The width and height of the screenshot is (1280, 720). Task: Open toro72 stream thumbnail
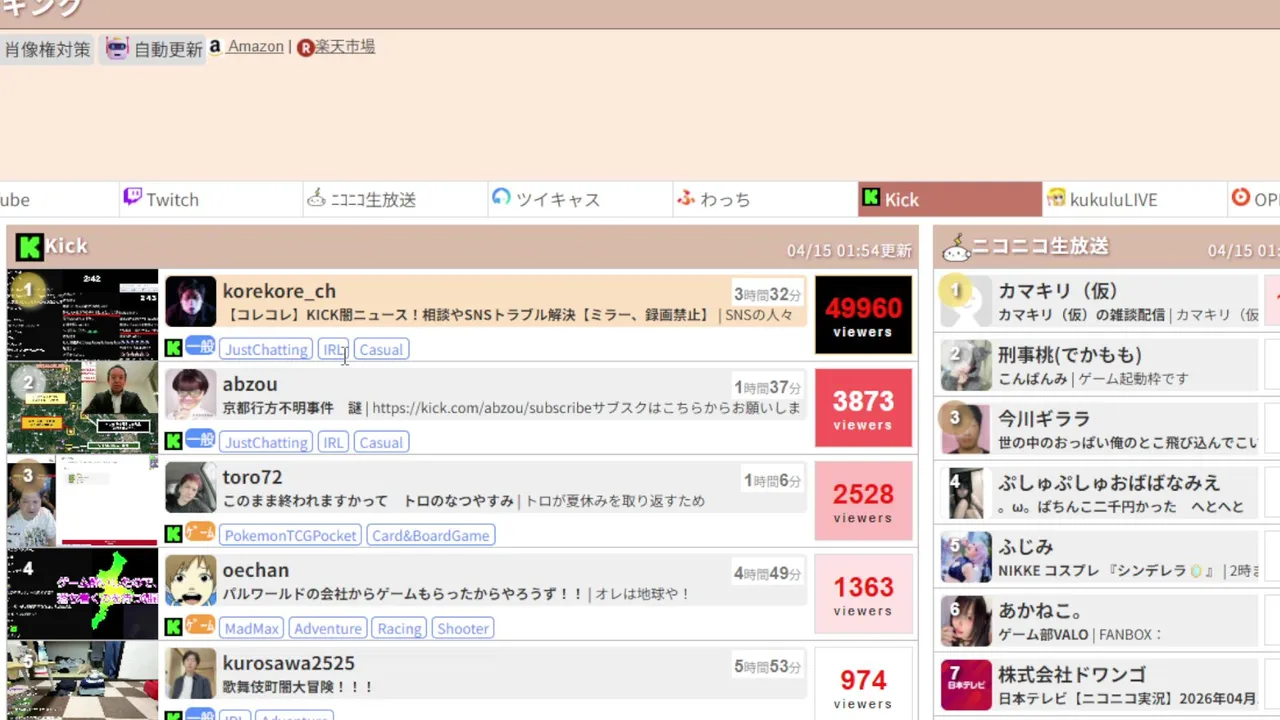[82, 500]
